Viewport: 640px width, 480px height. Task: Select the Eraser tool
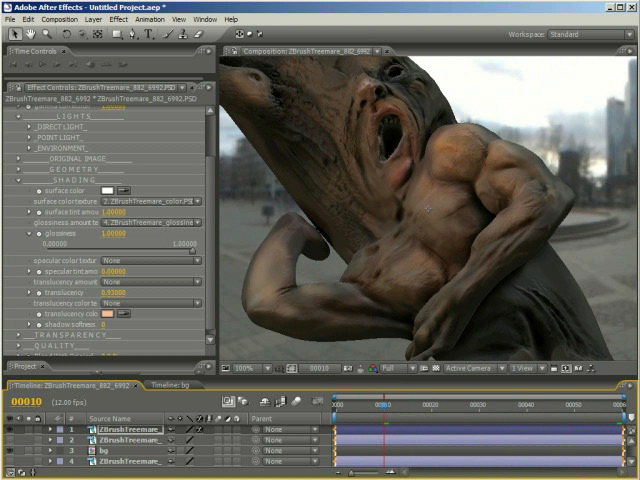198,34
